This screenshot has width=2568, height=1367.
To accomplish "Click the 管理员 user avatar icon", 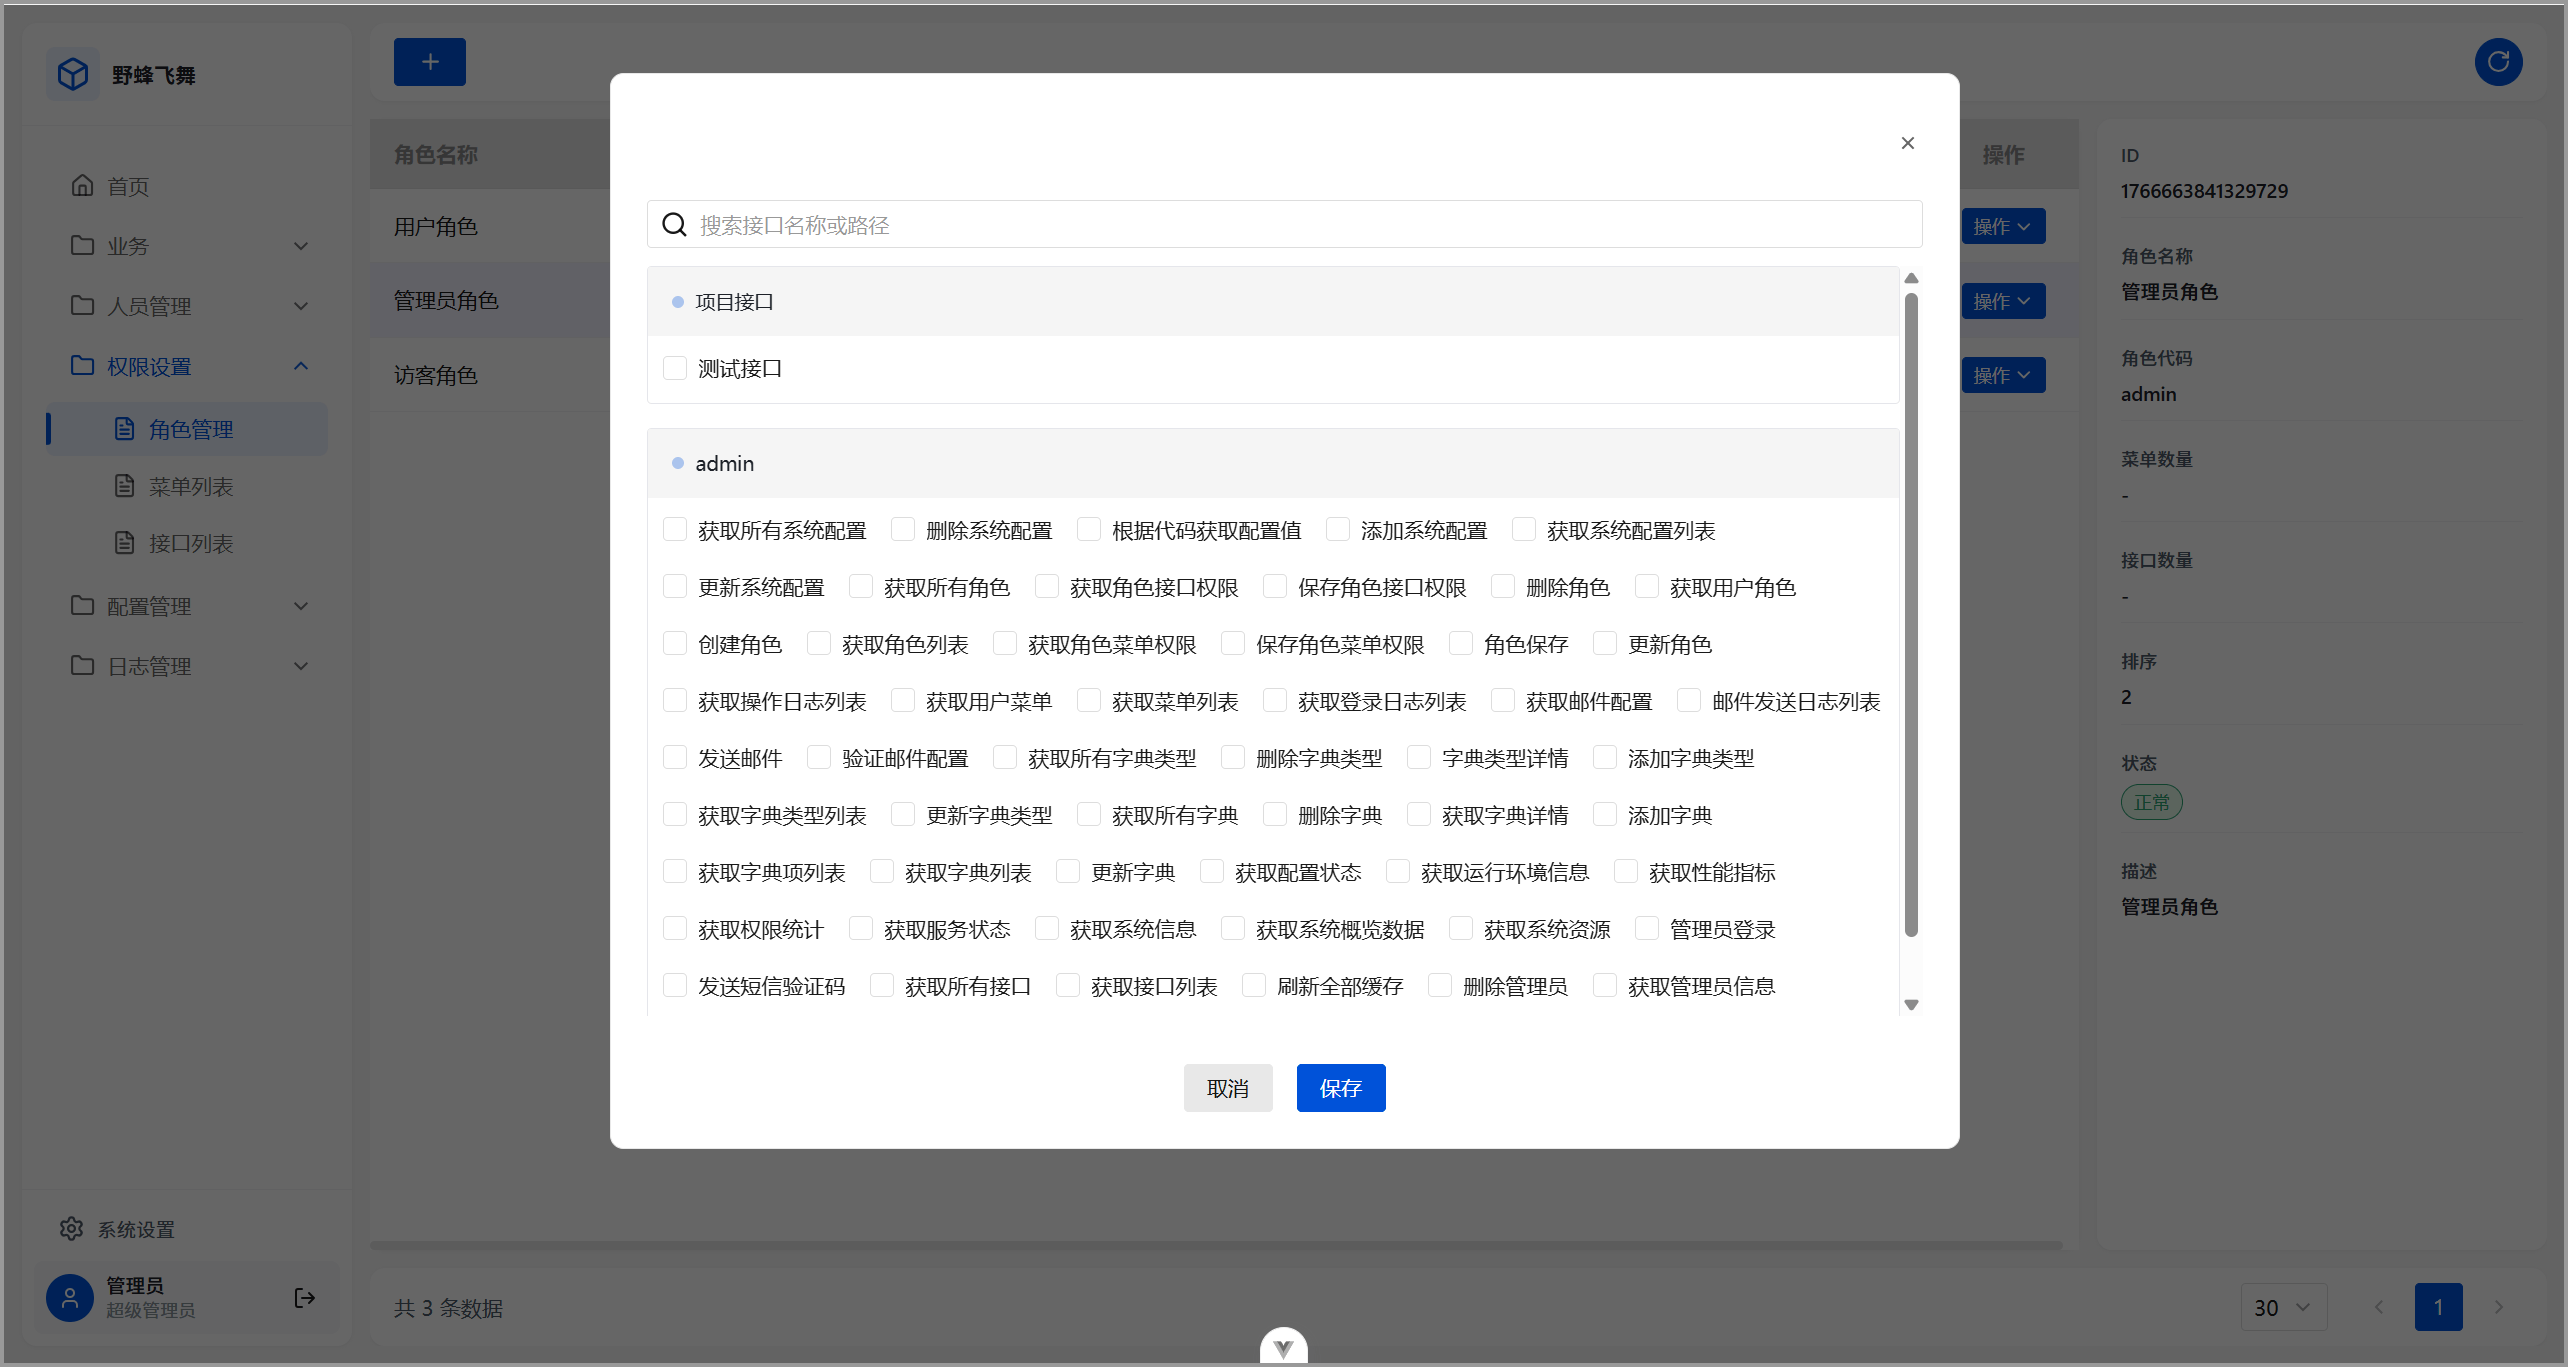I will coord(70,1298).
